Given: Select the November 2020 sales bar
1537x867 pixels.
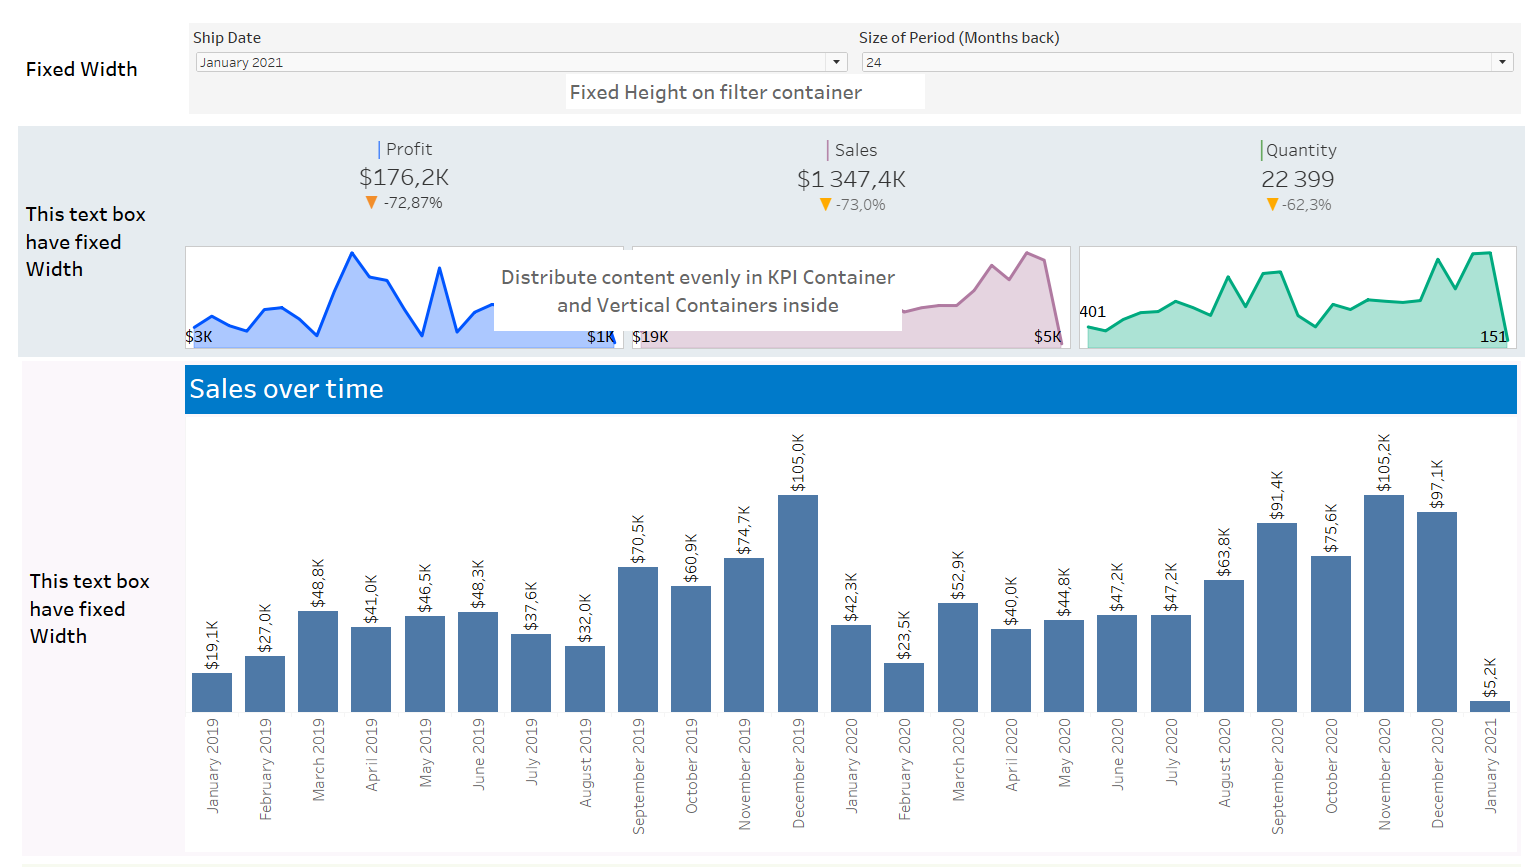Looking at the screenshot, I should click(1383, 603).
